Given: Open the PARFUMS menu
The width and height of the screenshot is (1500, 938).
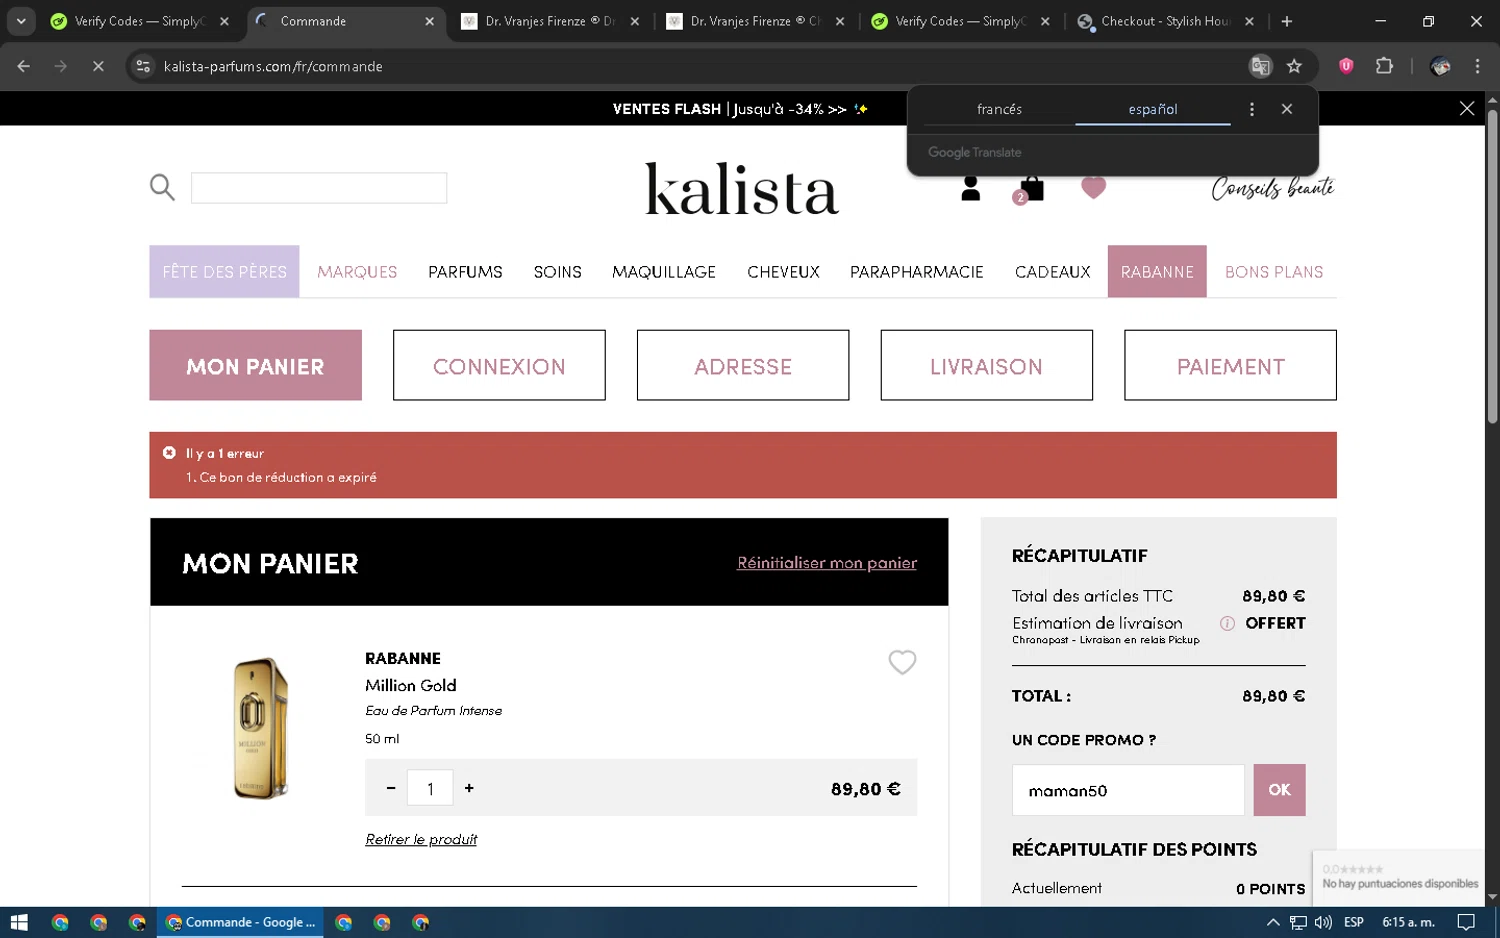Looking at the screenshot, I should [465, 272].
